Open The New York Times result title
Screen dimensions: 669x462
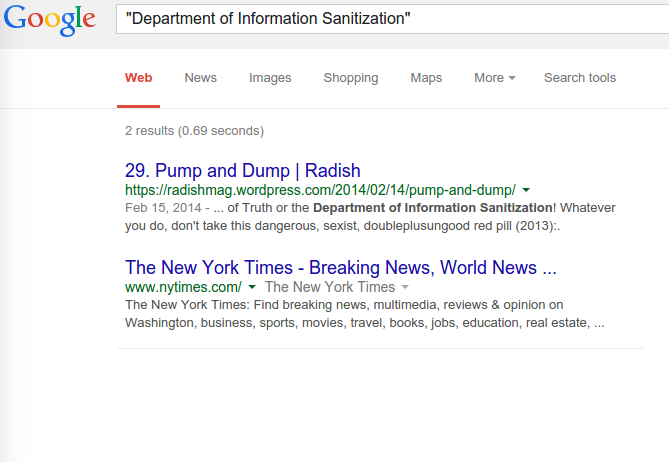(341, 267)
